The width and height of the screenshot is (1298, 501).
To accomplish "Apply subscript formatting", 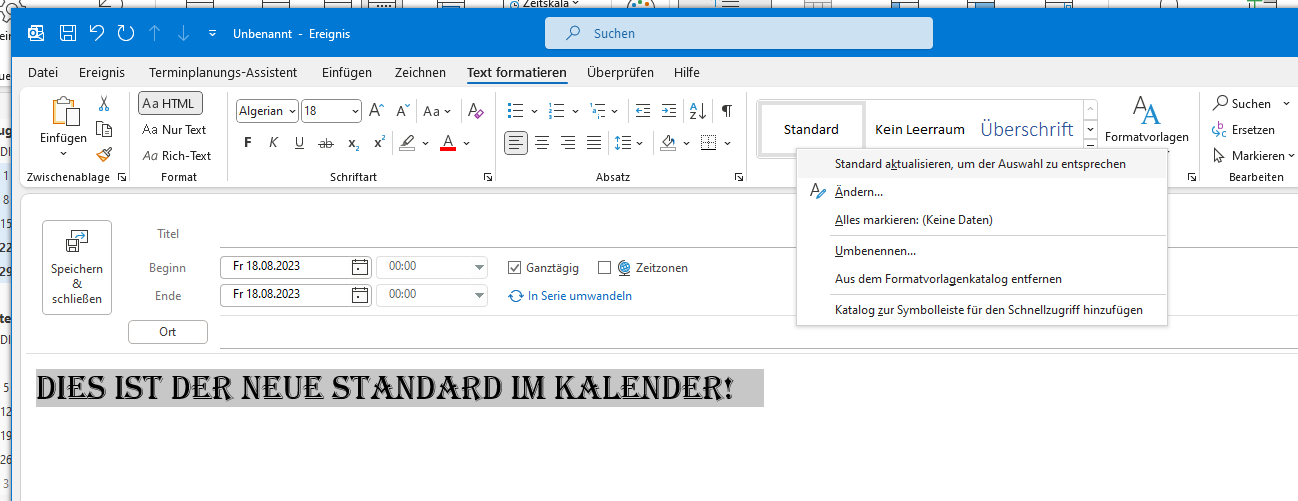I will pos(353,143).
